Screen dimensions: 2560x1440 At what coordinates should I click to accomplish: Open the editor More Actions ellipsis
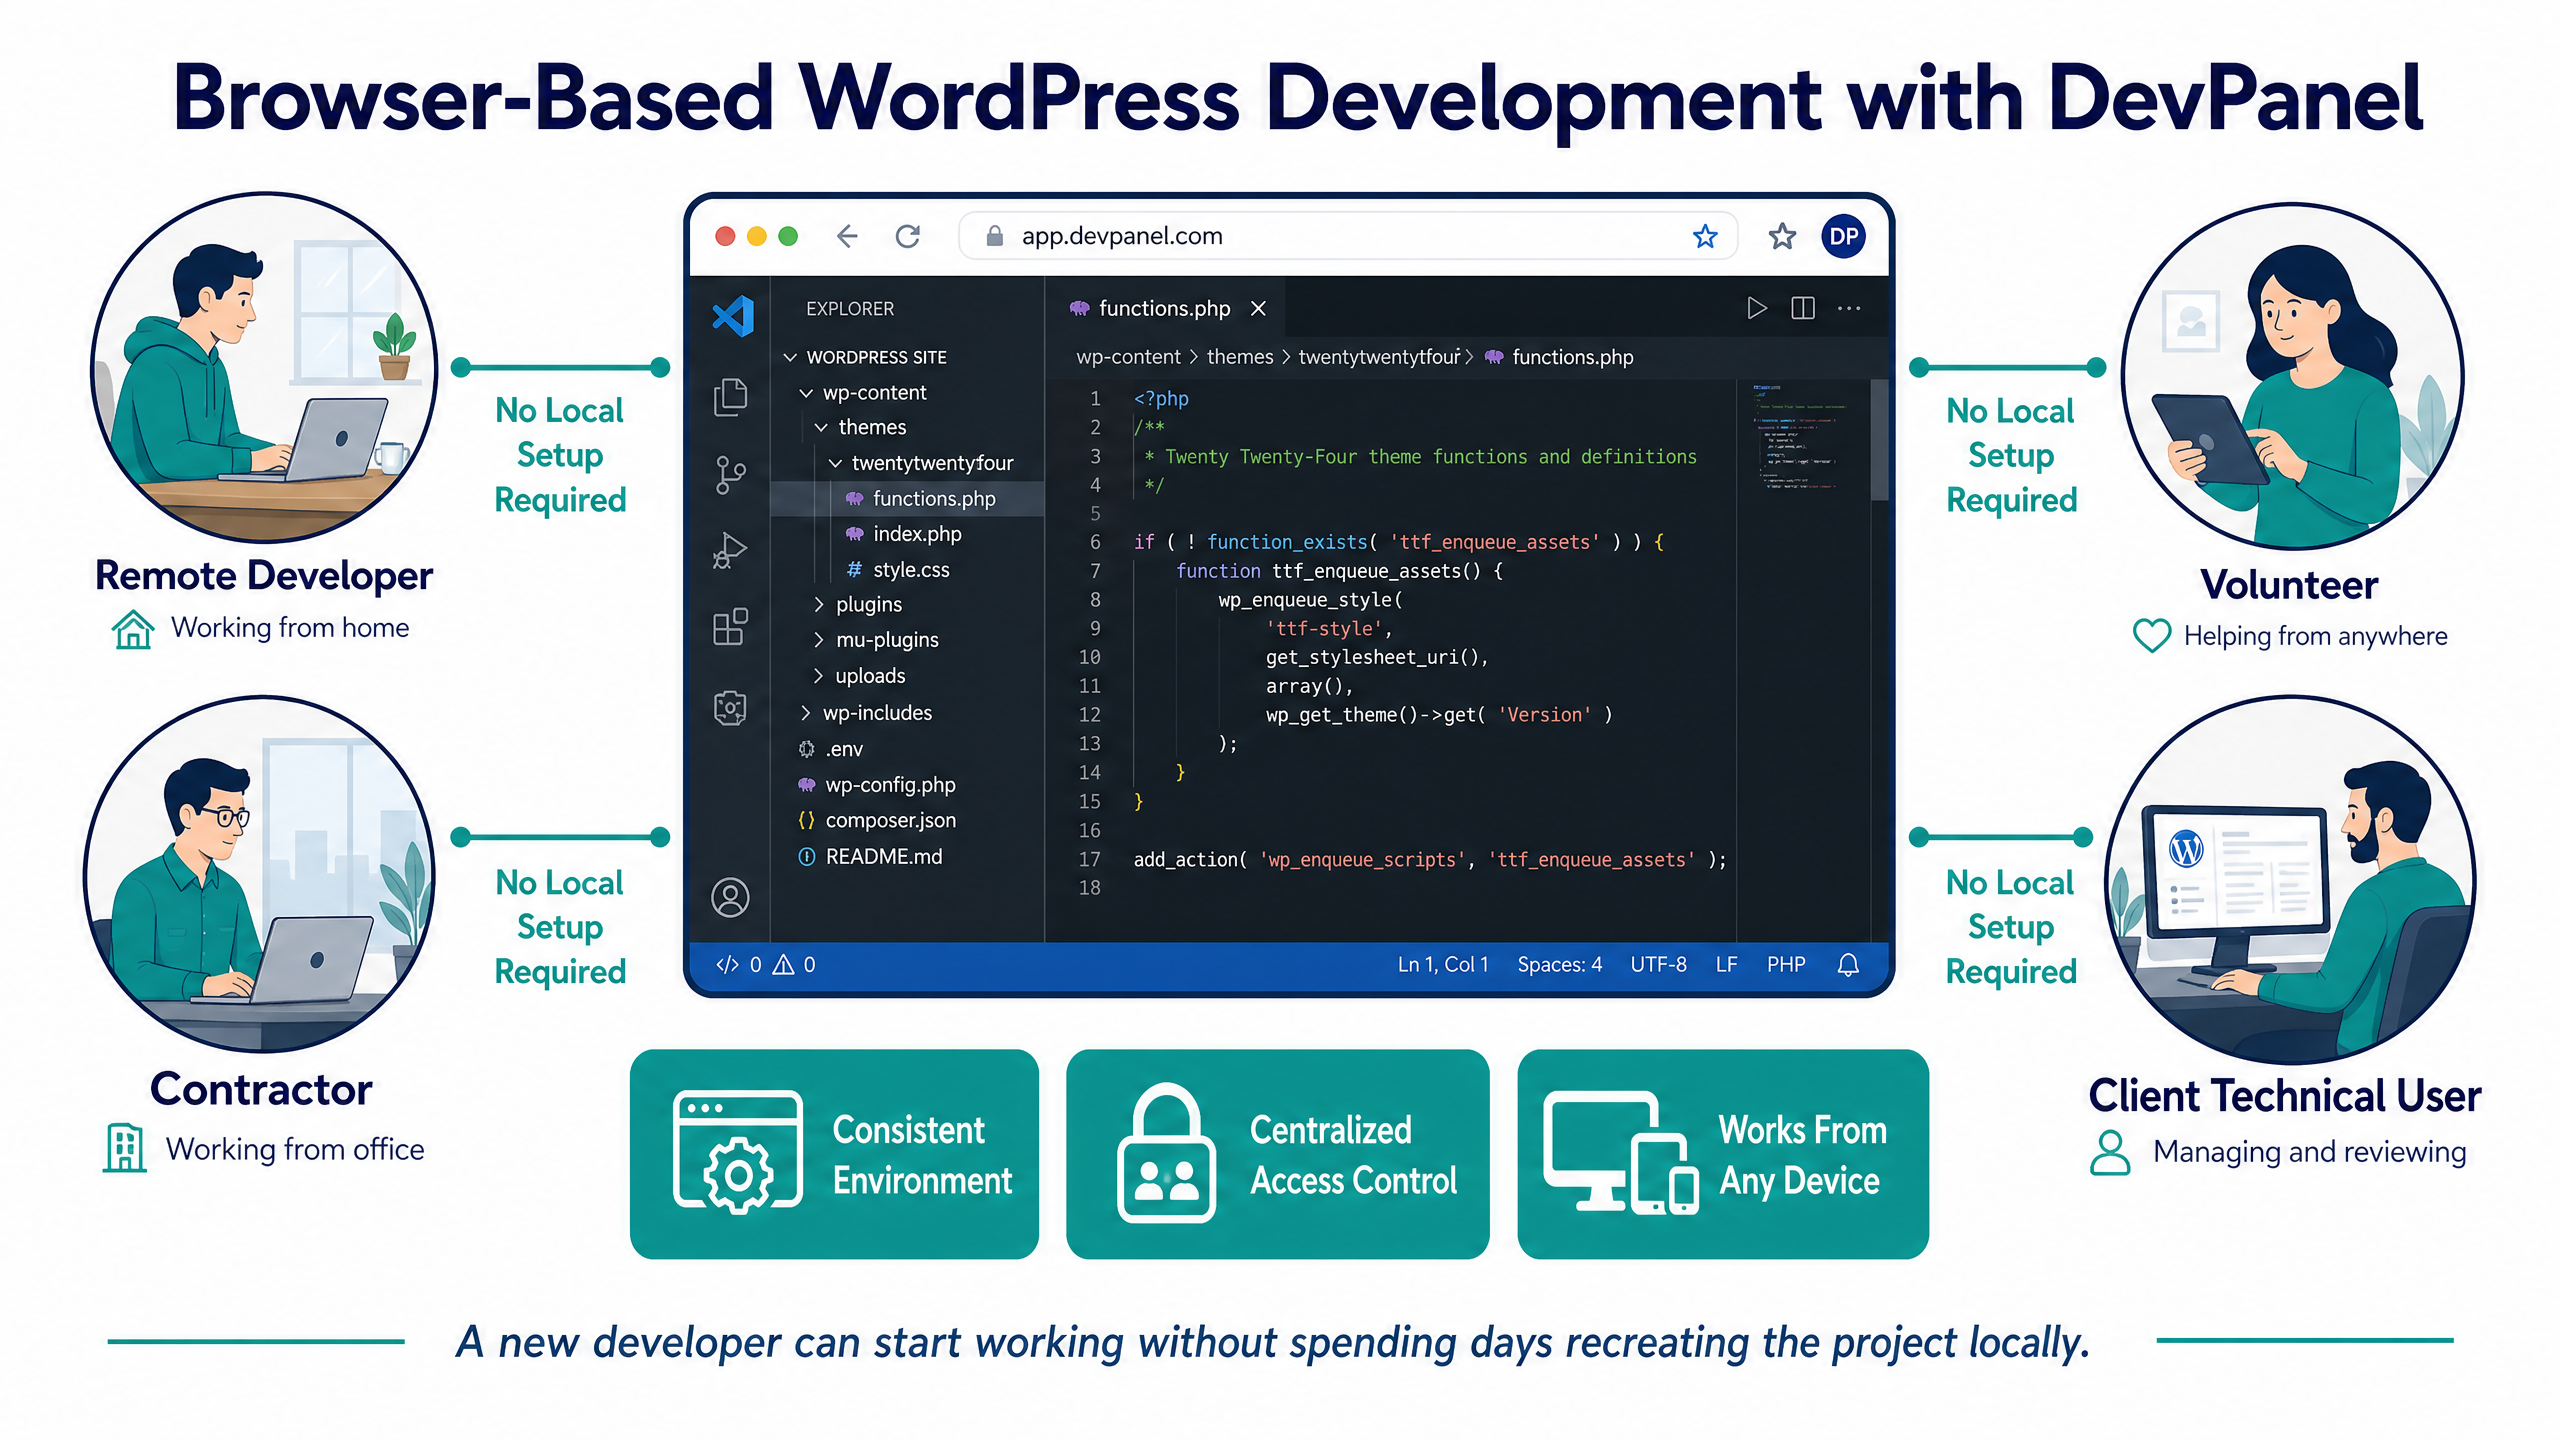[x=1849, y=308]
